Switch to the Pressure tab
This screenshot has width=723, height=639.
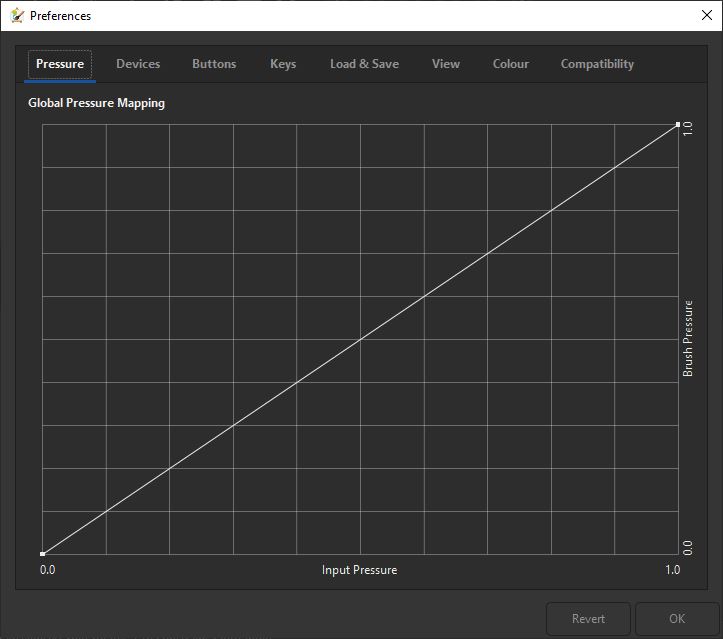60,64
